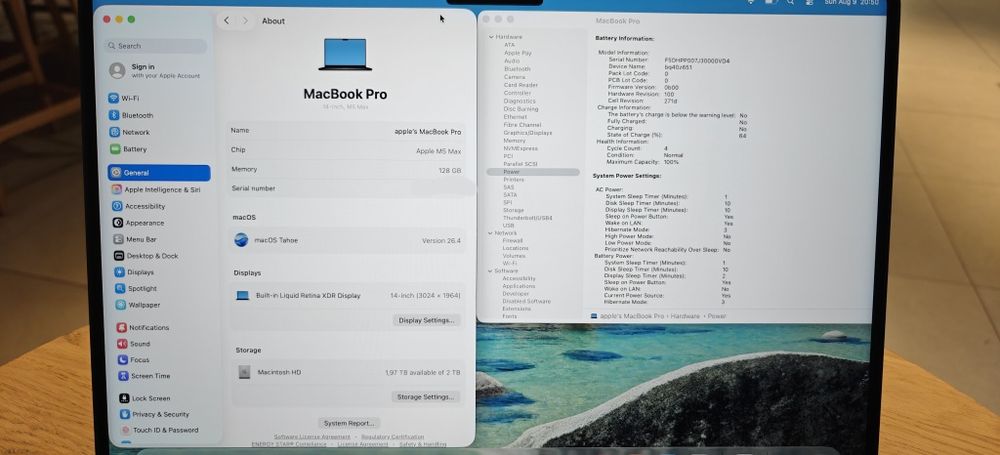The width and height of the screenshot is (1000, 455).
Task: Click the "Version 26.4" text
Action: tap(441, 241)
